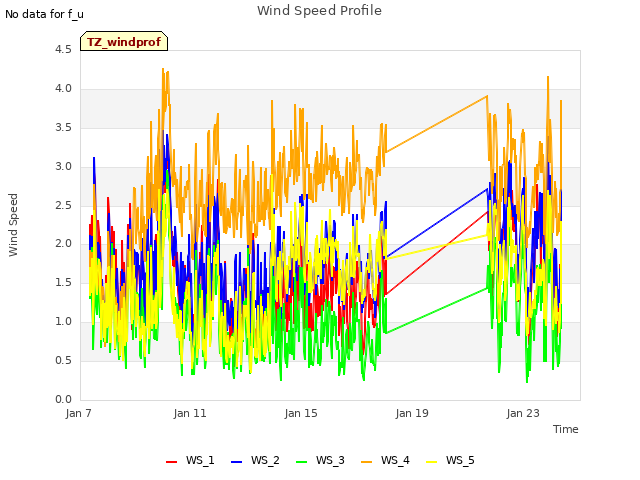Click the 0.5 y-axis tick label

[x=63, y=360]
